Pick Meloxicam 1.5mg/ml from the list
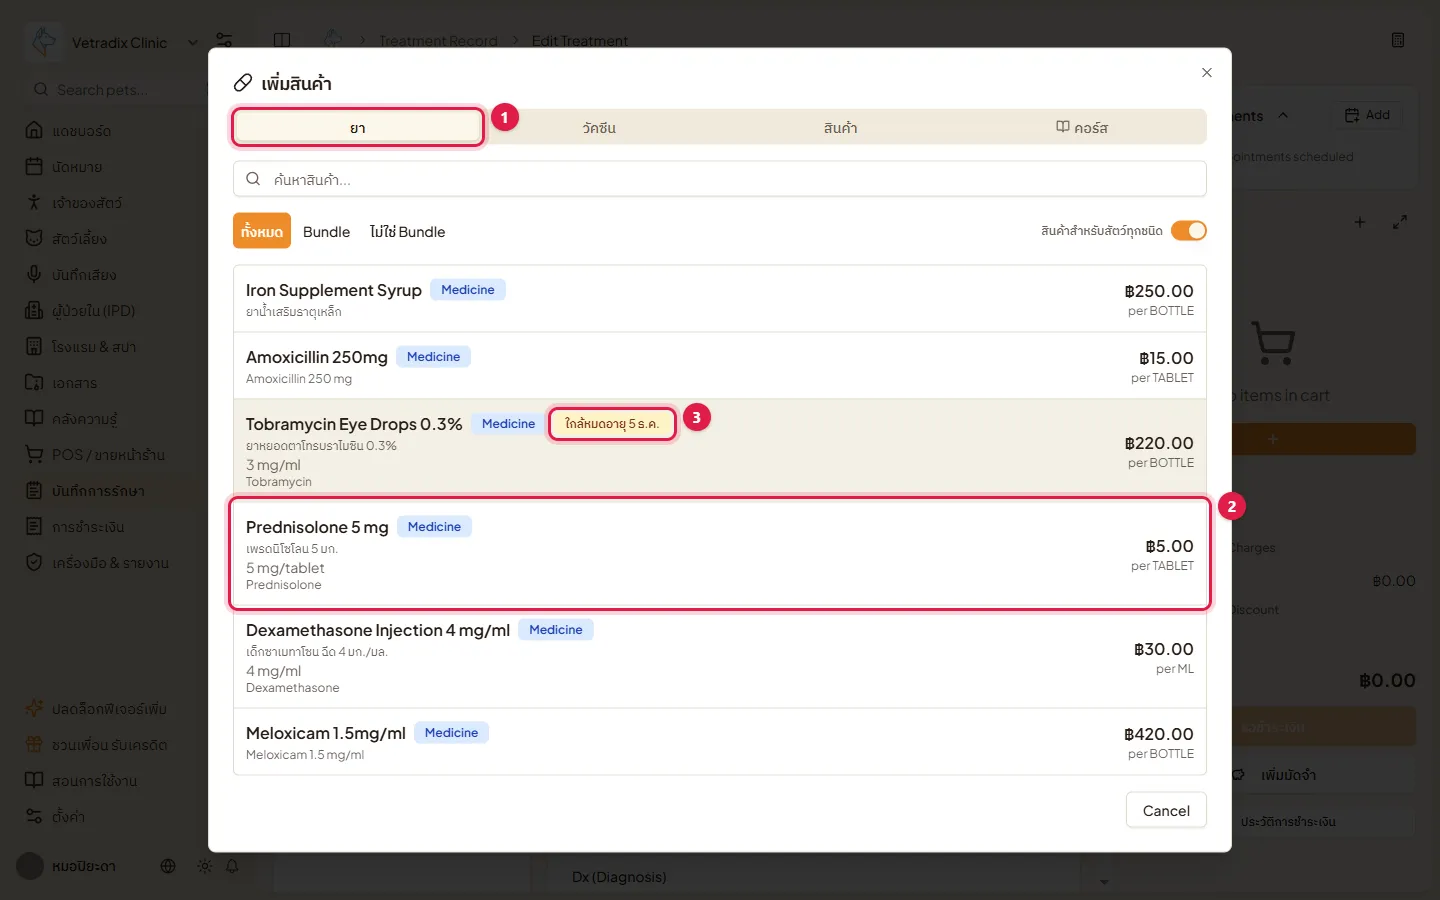The height and width of the screenshot is (900, 1440). click(x=720, y=742)
